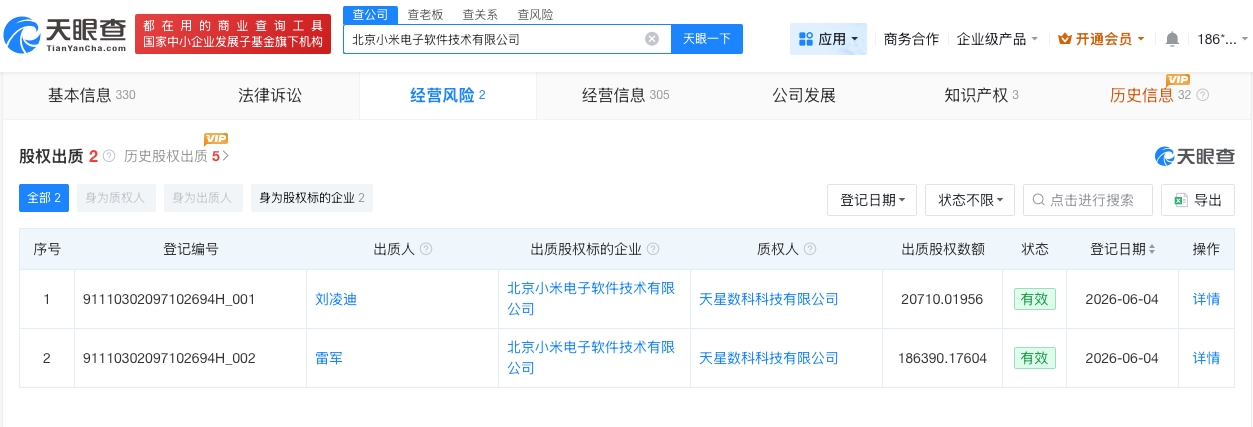Screen dimensions: 1253x427
Task: Open the 知识产权 3 tab
Action: point(981,95)
